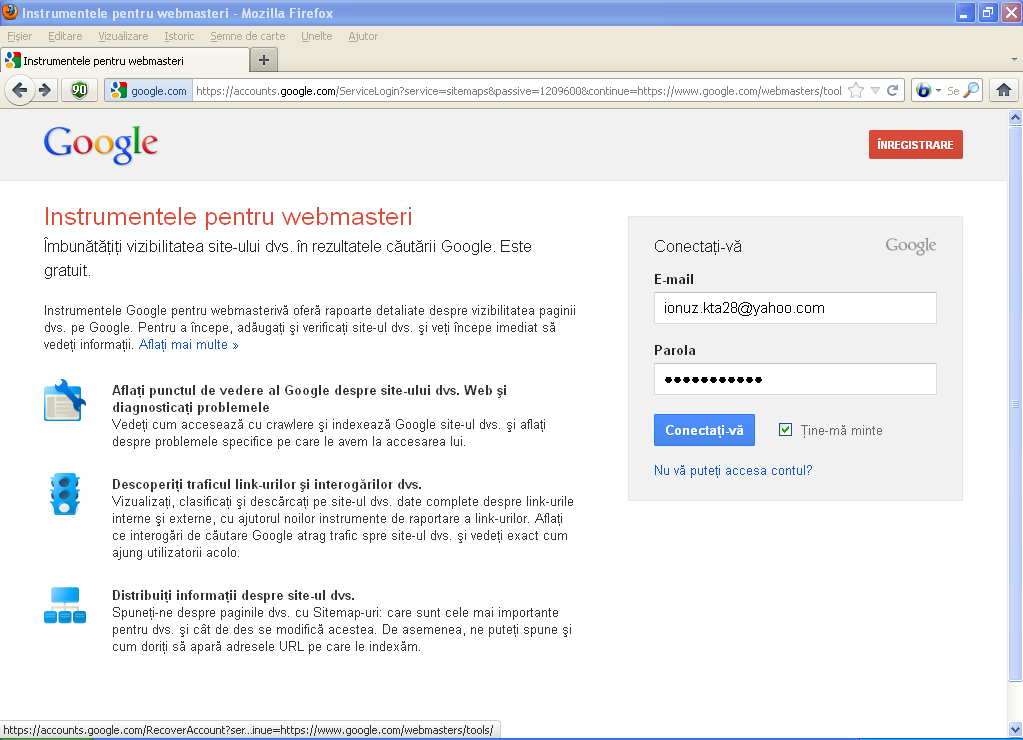1023x740 pixels.
Task: Click the traffic light icon
Action: tap(65, 494)
